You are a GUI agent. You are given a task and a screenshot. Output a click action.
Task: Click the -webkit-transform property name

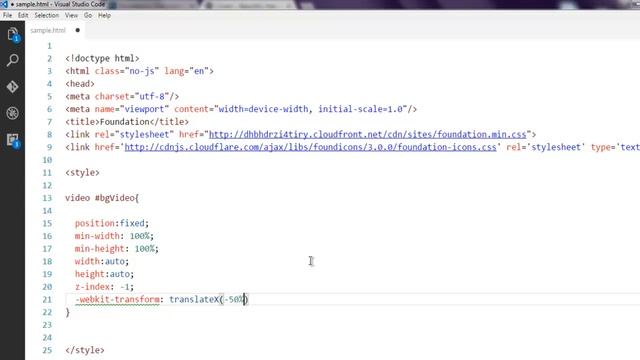117,299
